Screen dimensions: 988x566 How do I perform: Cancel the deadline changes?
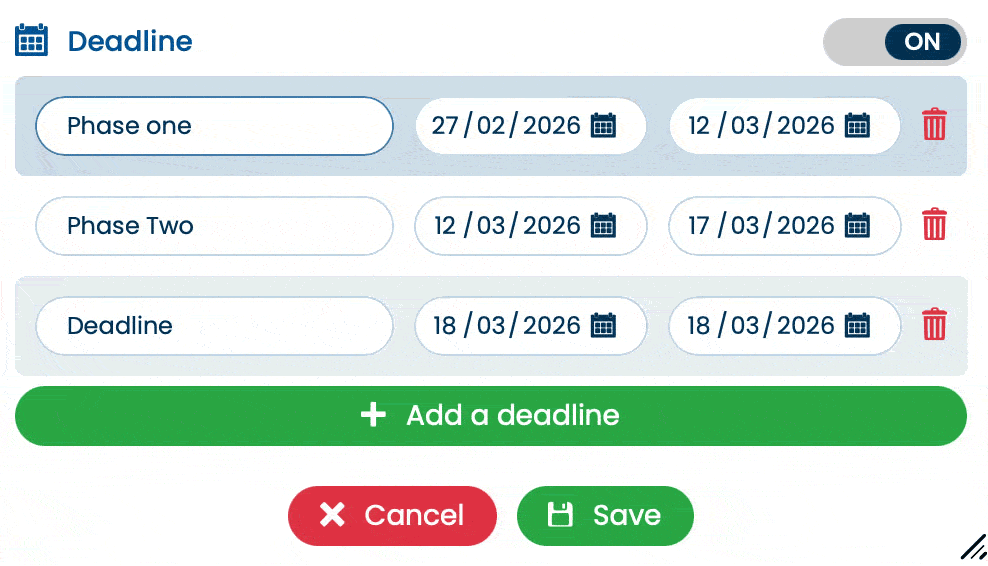[x=392, y=516]
